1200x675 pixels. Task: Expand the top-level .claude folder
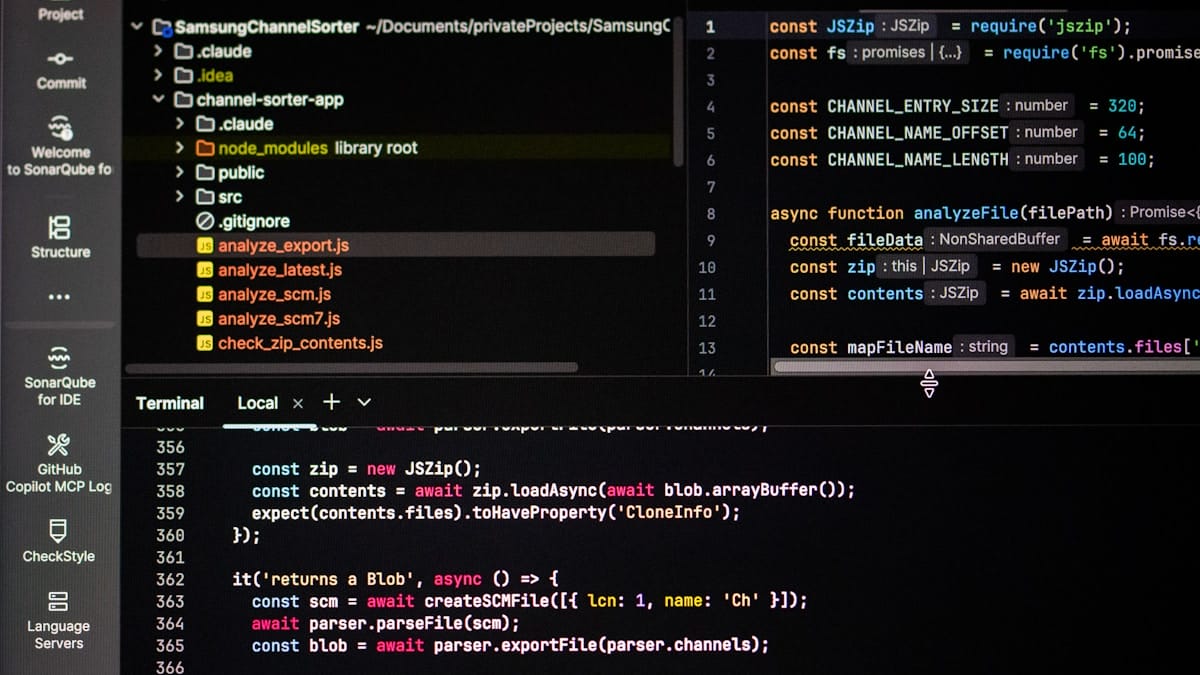click(x=158, y=51)
